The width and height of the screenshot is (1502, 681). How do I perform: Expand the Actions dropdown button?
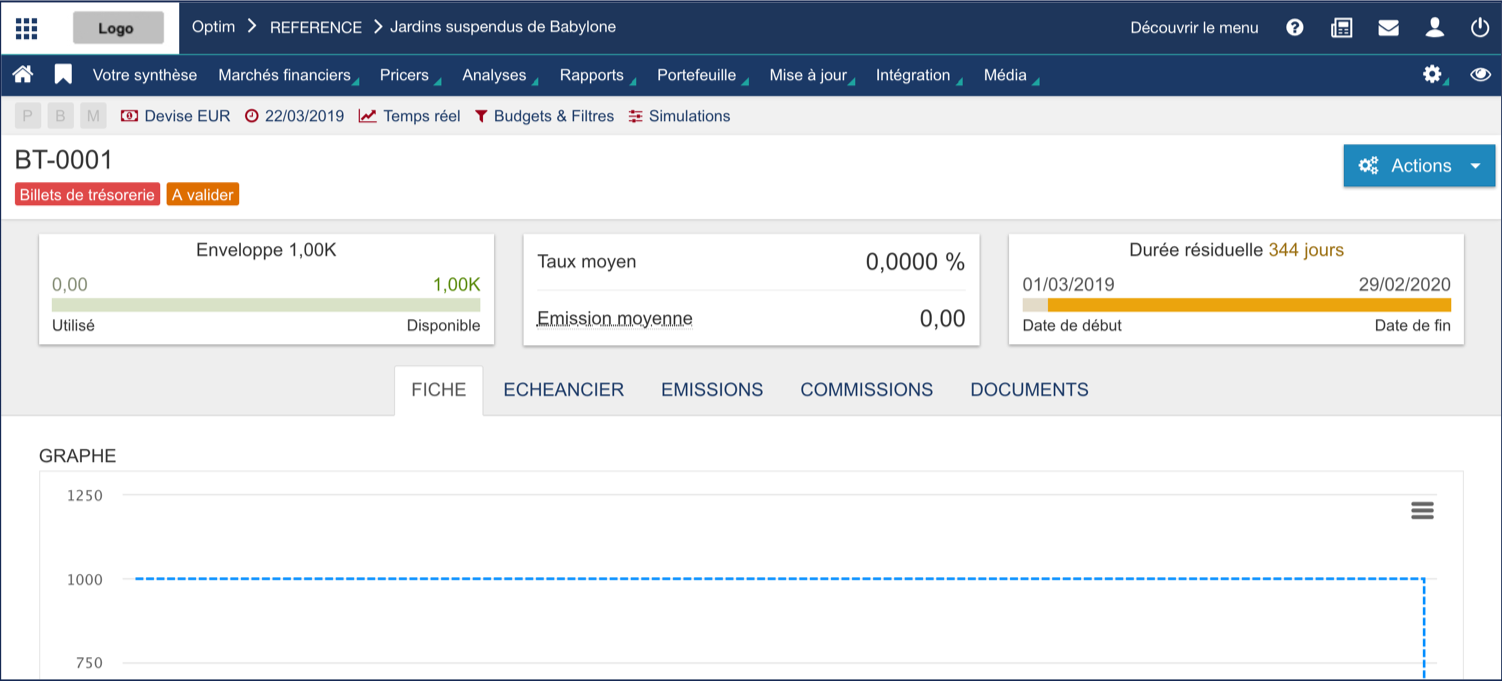(1476, 165)
